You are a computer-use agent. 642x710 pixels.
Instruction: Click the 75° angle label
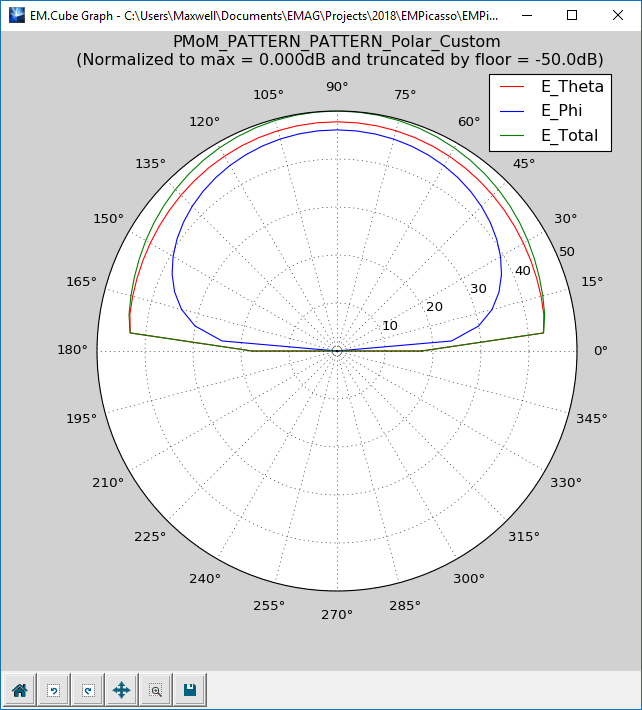point(405,95)
